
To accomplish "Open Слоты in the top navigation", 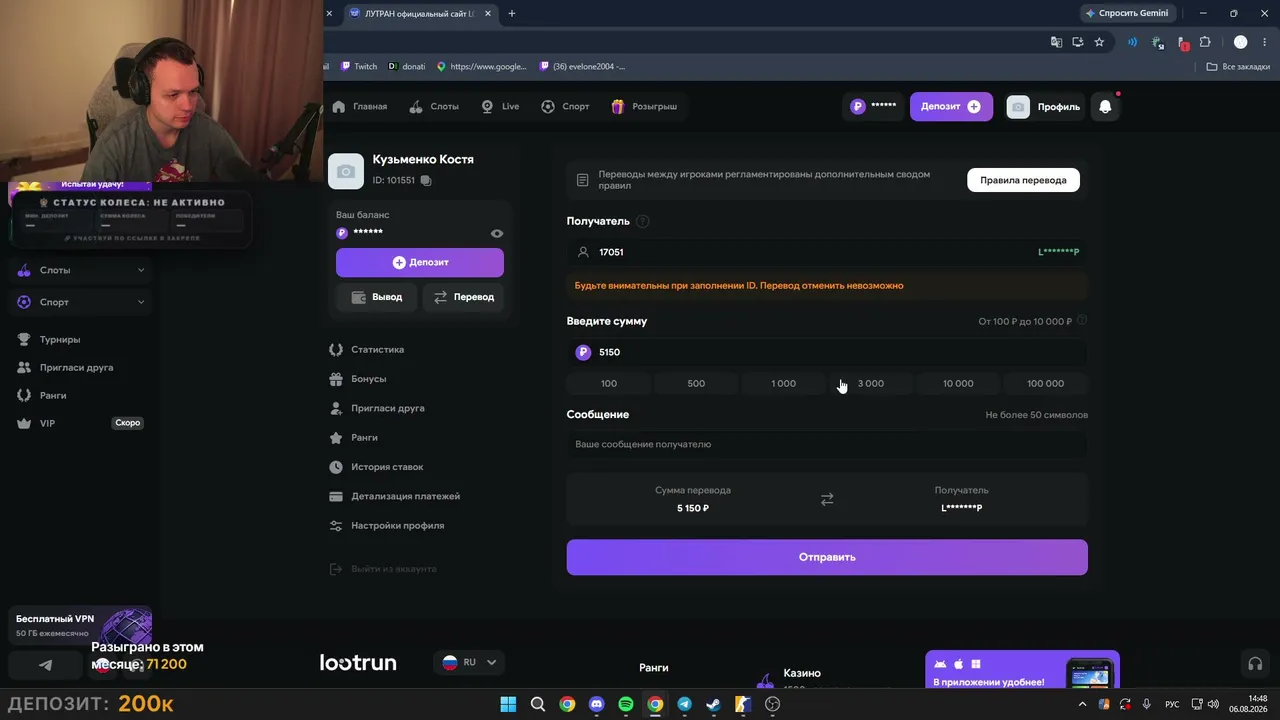I will tap(435, 107).
